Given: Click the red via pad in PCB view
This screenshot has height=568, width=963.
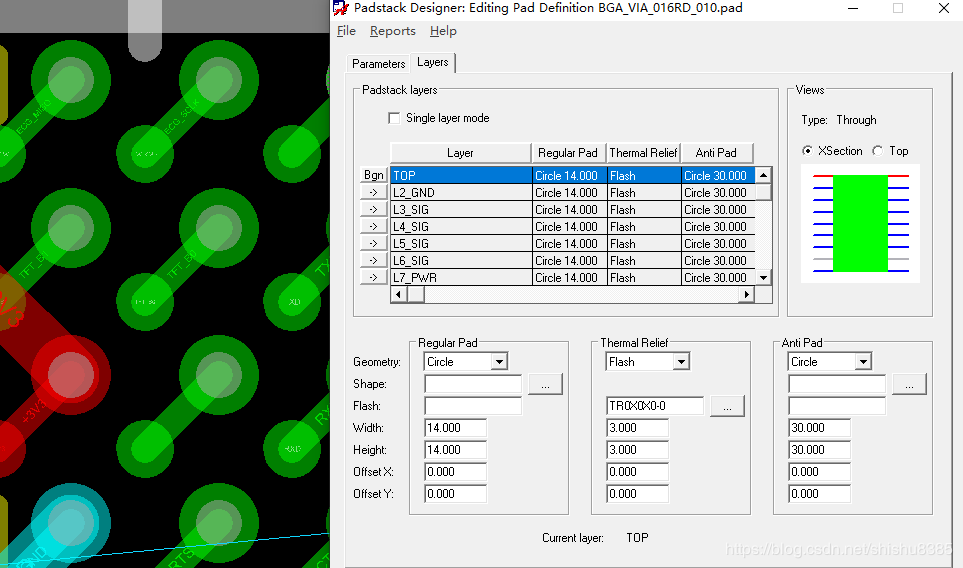Looking at the screenshot, I should click(x=71, y=374).
